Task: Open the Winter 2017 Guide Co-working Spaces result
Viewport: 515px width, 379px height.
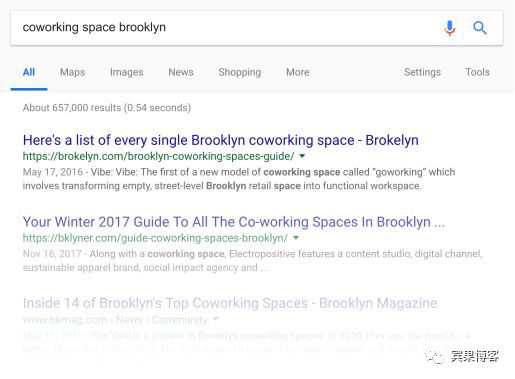Action: tap(234, 222)
